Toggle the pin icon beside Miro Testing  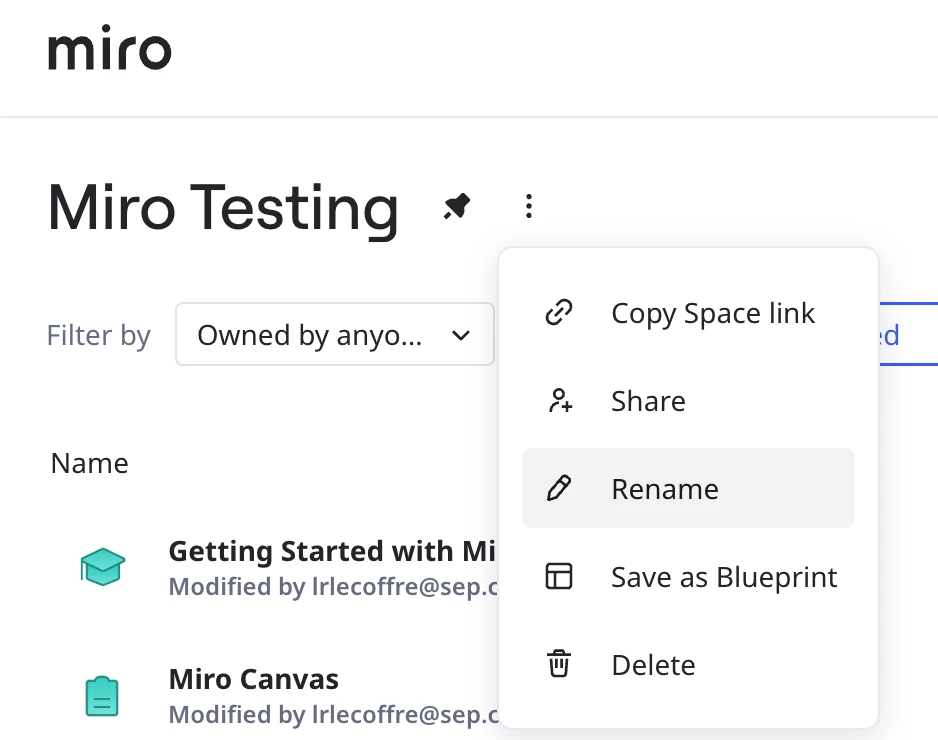point(457,207)
